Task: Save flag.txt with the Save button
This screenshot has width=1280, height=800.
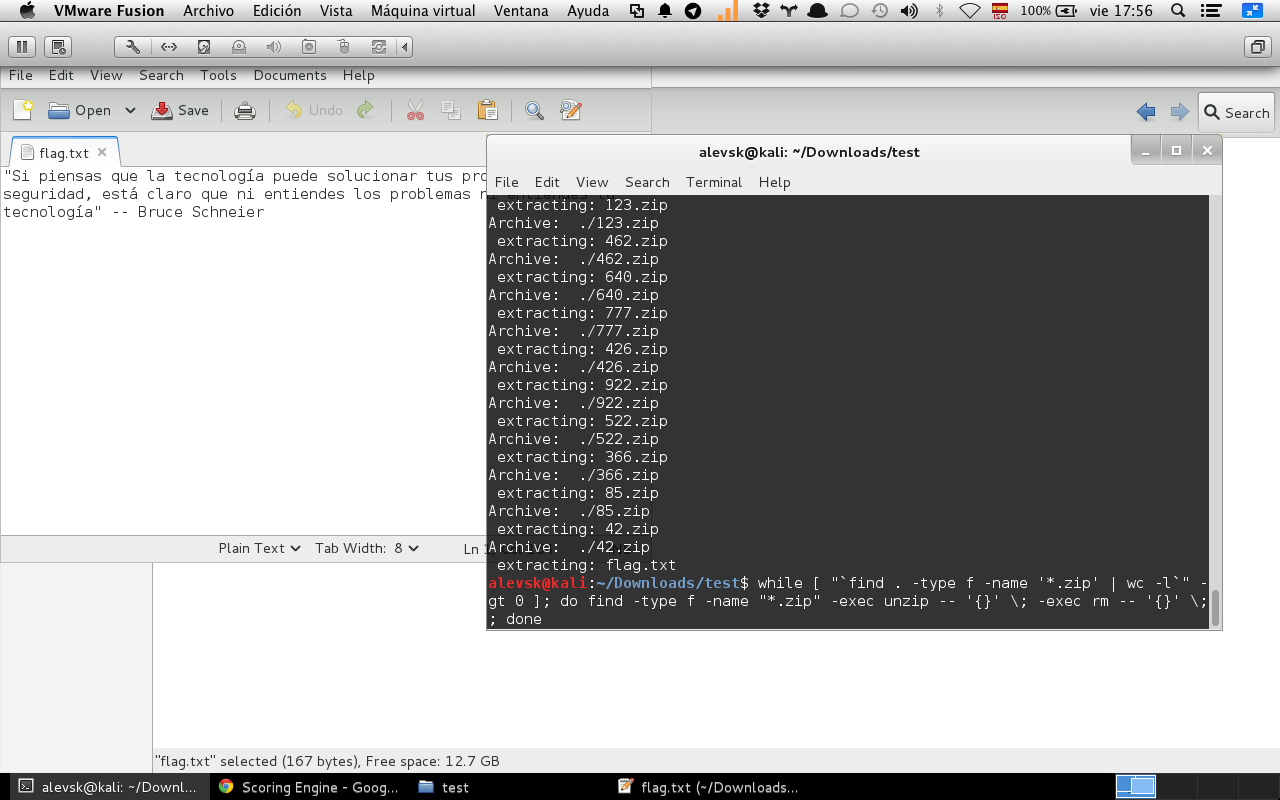Action: [x=181, y=110]
